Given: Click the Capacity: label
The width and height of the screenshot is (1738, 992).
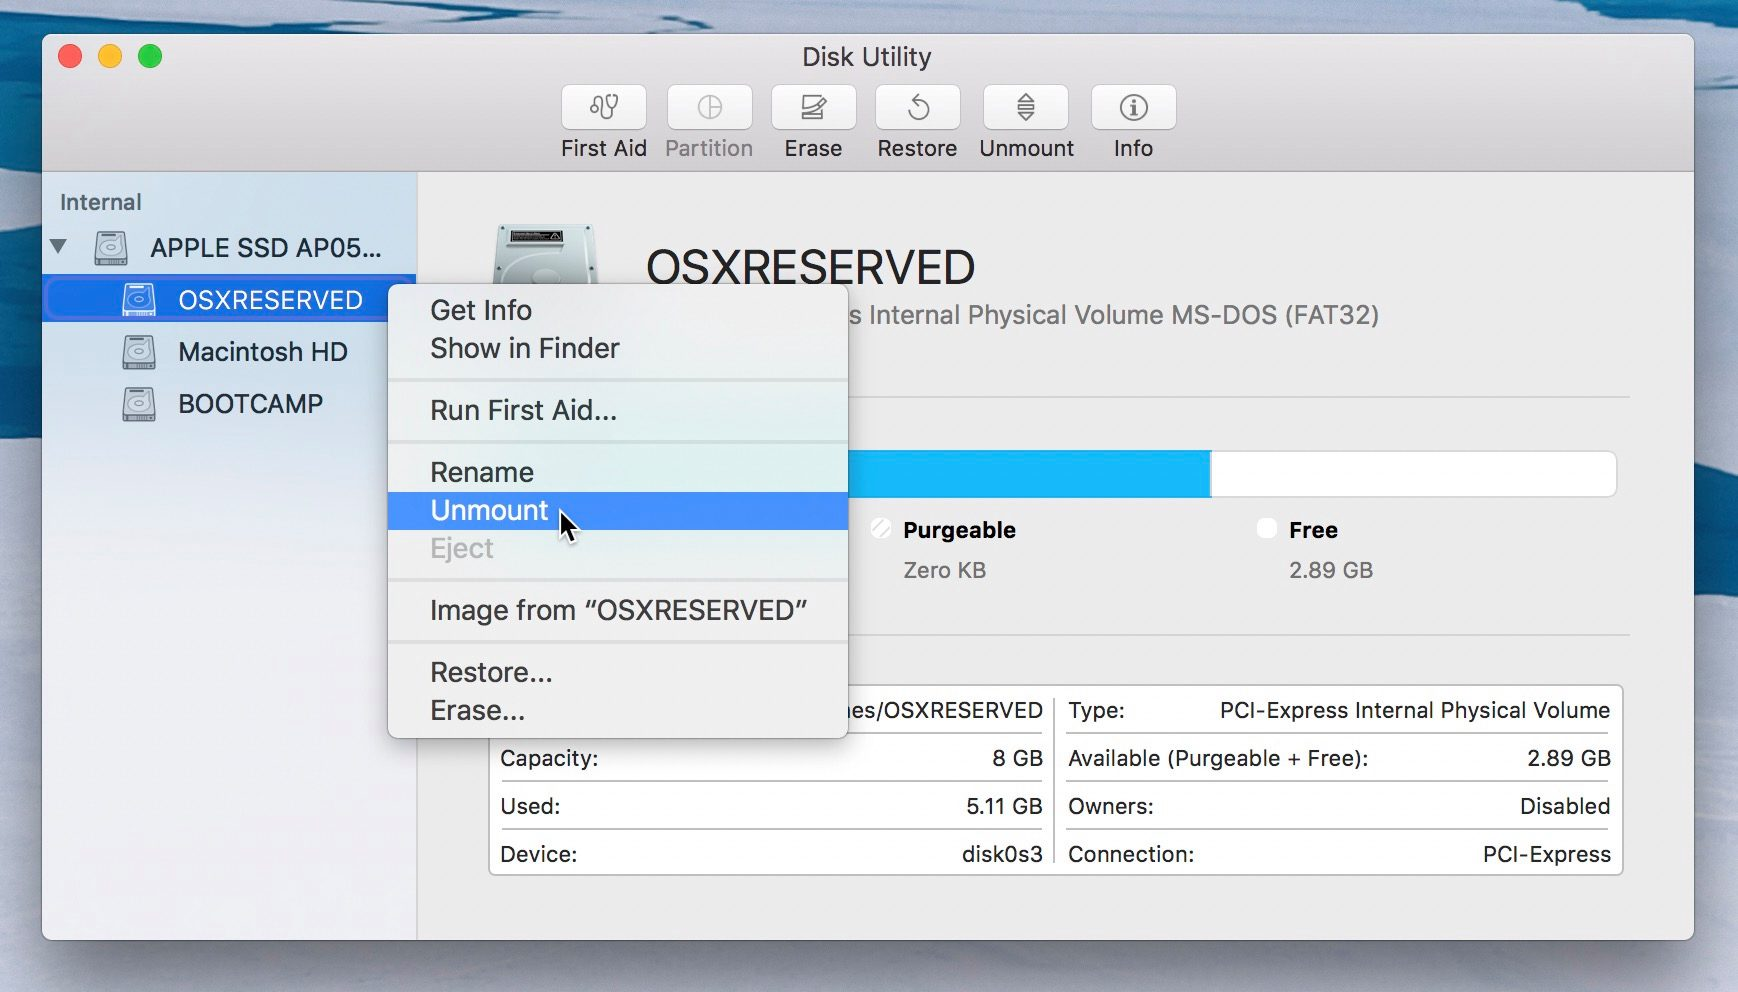Looking at the screenshot, I should point(549,758).
